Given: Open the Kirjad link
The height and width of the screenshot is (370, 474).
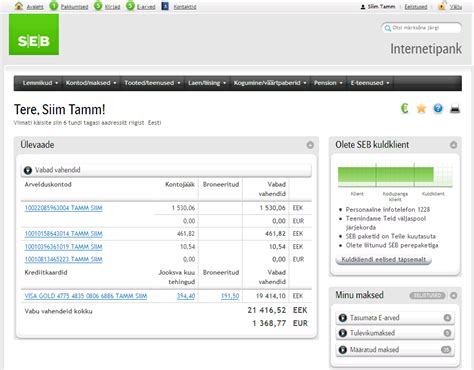Looking at the screenshot, I should (x=112, y=7).
